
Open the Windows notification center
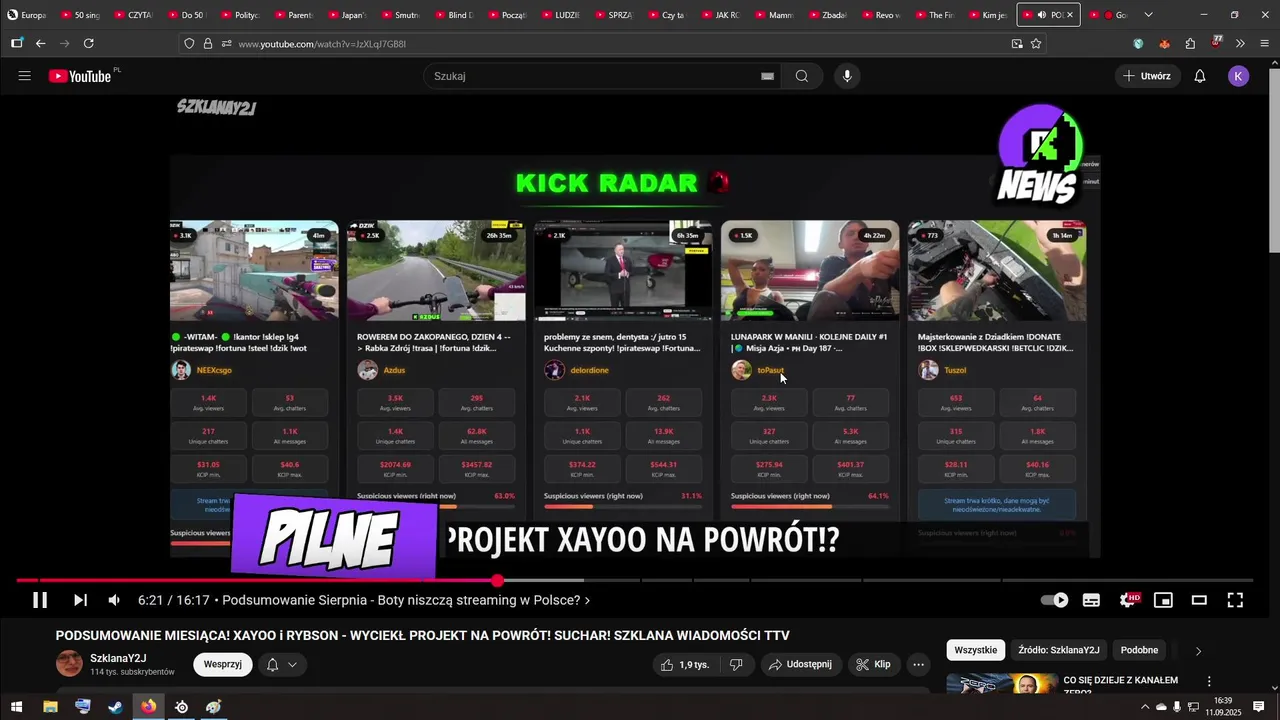pyautogui.click(x=1259, y=707)
